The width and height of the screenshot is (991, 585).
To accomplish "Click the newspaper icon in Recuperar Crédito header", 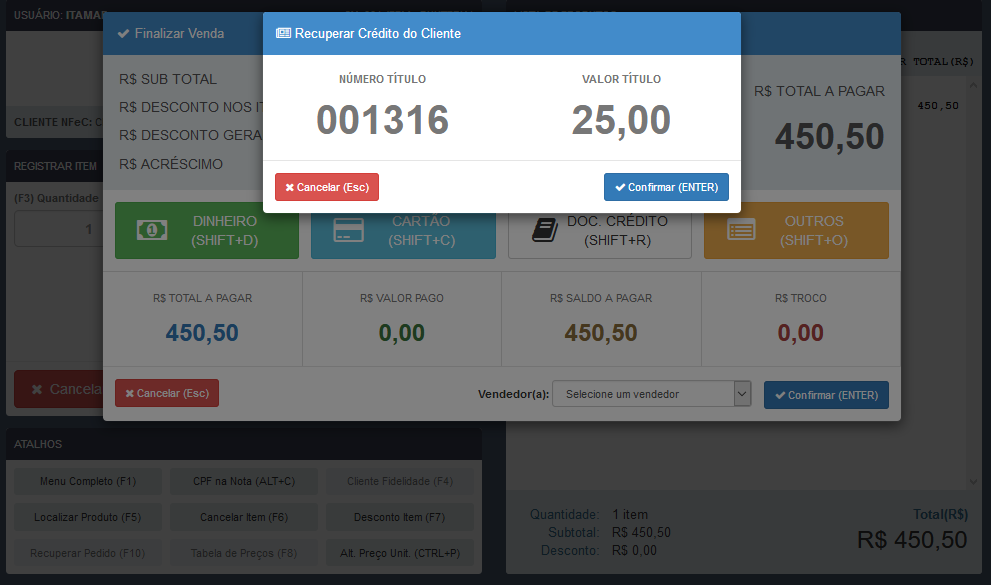I will pyautogui.click(x=283, y=33).
